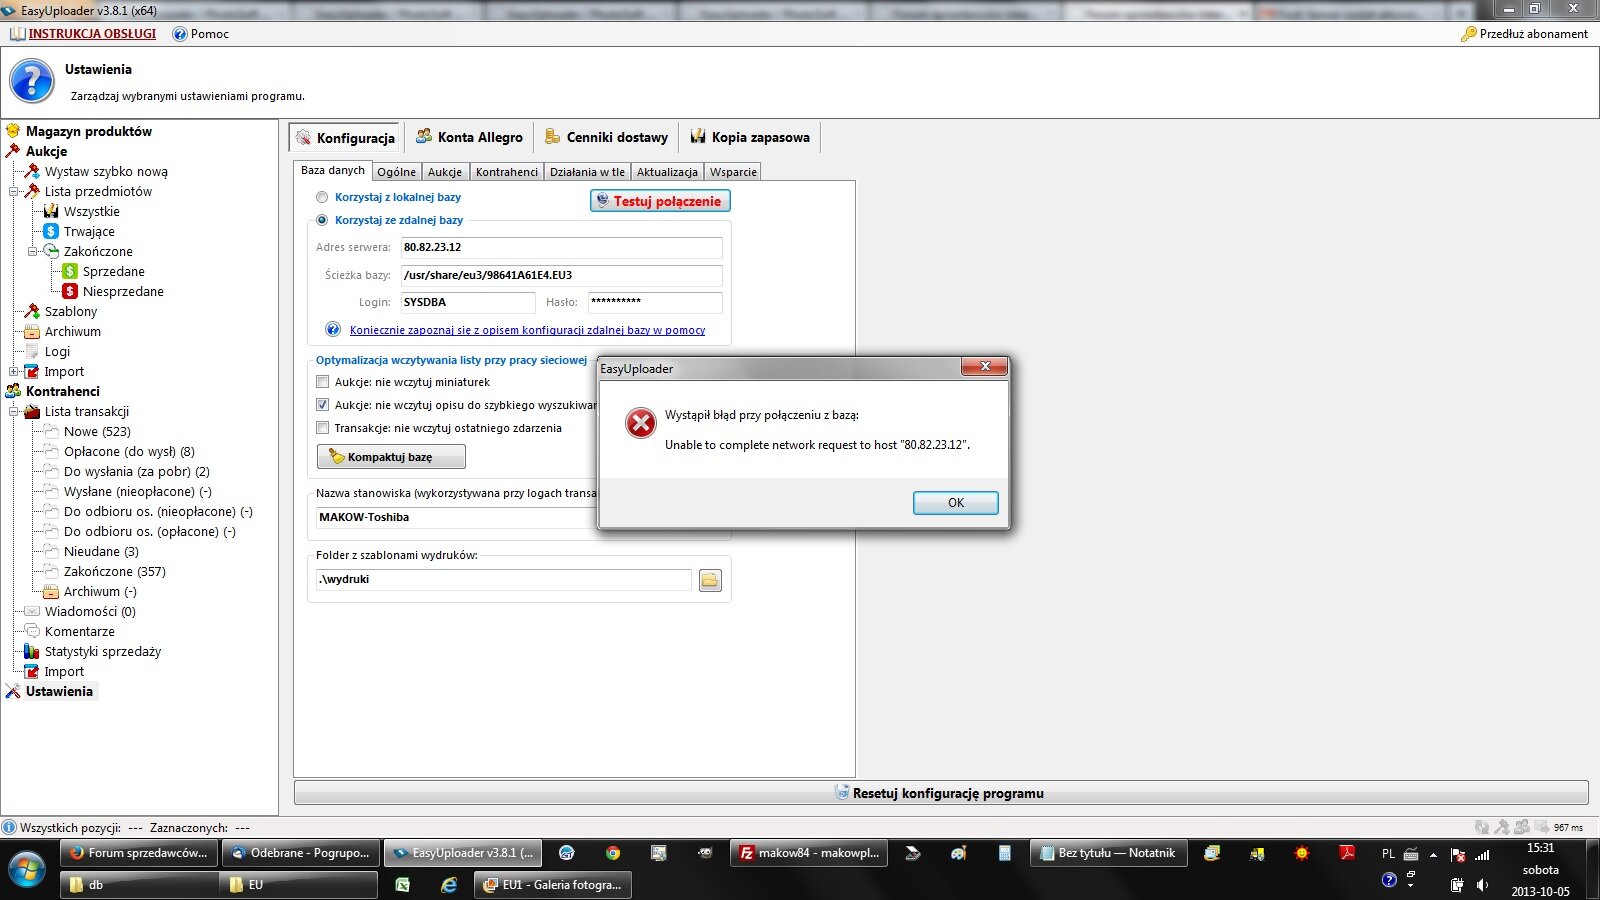Open the zdalnej bazy configuration help link

527,330
